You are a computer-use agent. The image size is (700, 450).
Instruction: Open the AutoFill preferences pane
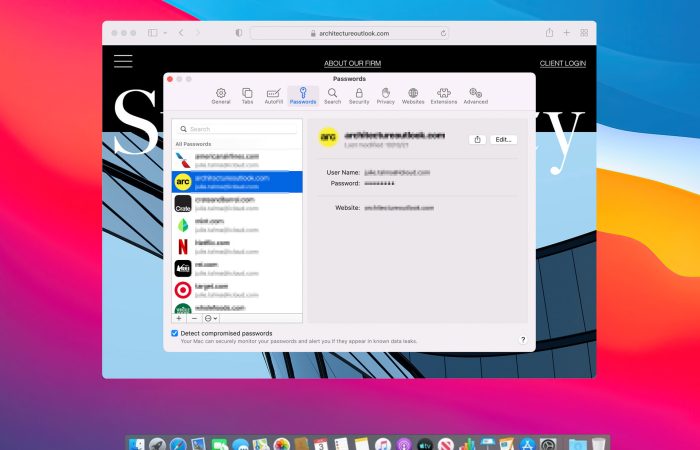(x=274, y=96)
